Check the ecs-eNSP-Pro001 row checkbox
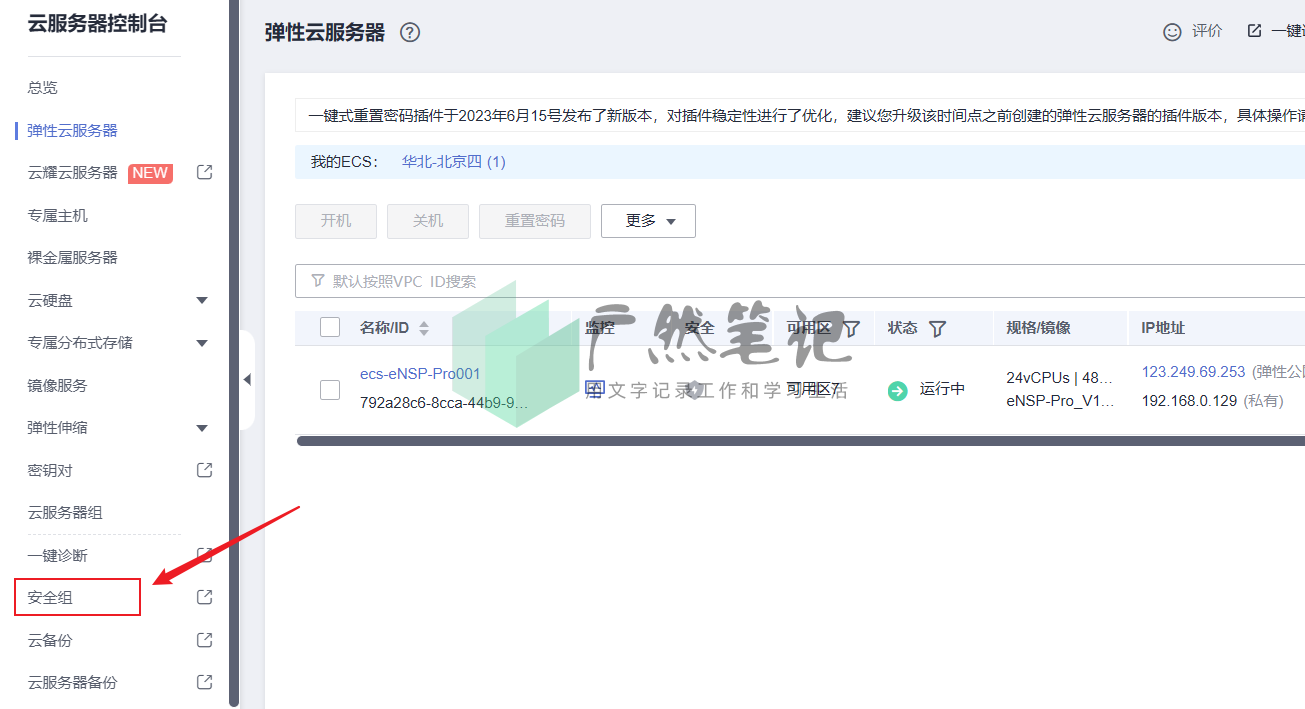Viewport: 1305px width, 709px height. tap(330, 390)
